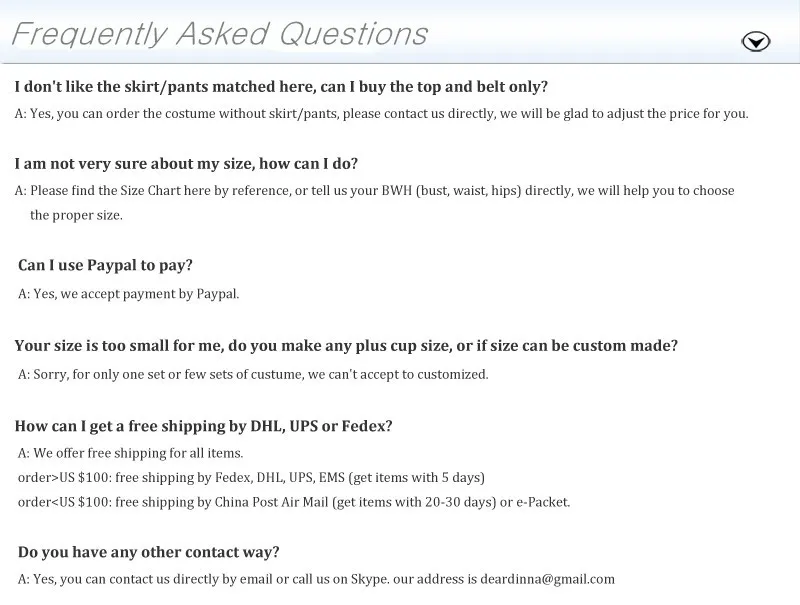Image resolution: width=800 pixels, height=605 pixels.
Task: Select the free shipping DHL UPS Fedex question
Action: point(204,426)
